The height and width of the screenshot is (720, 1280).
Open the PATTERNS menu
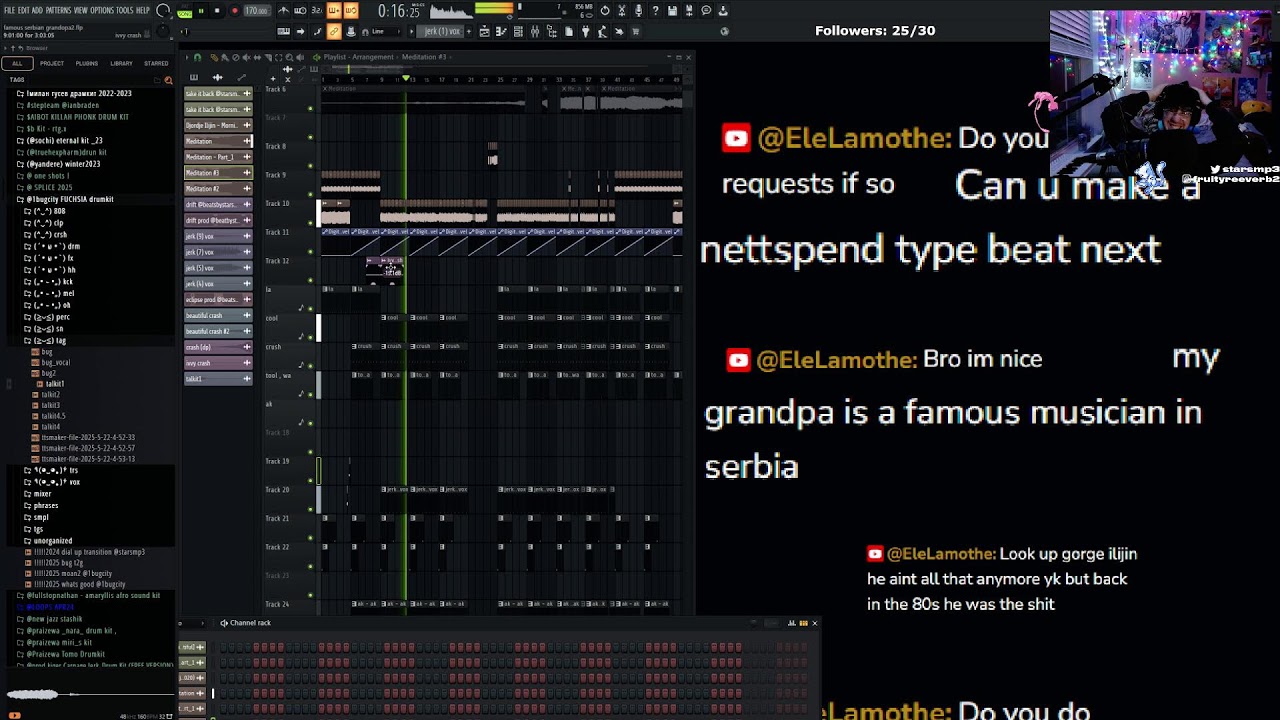point(58,10)
